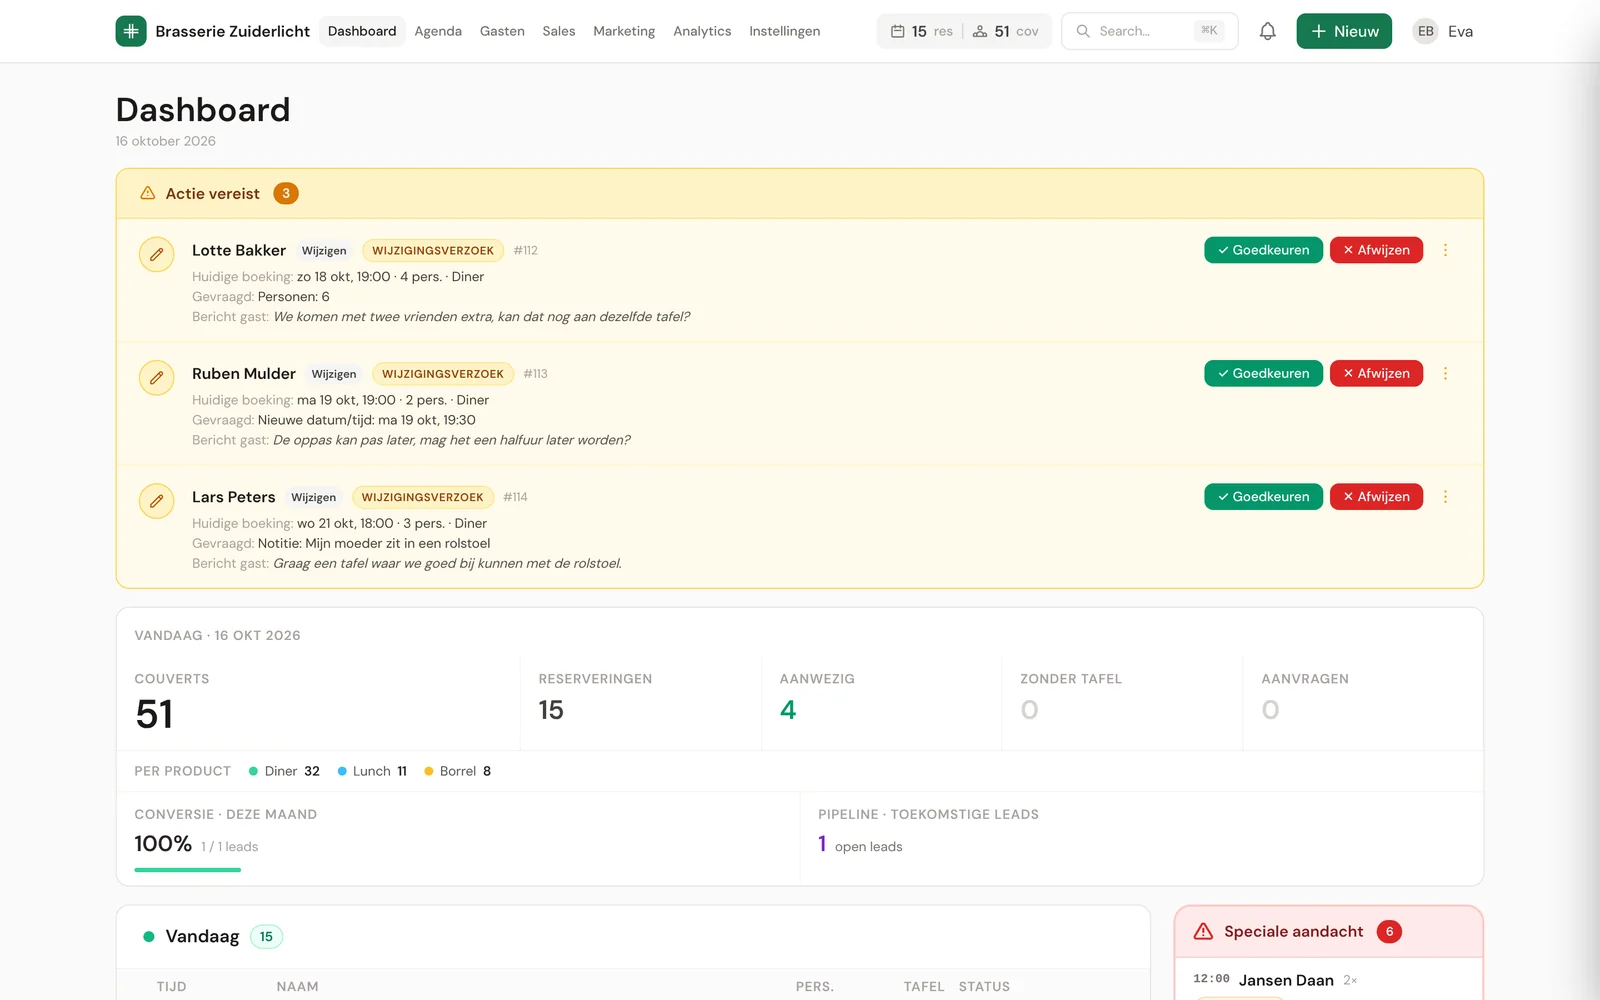The width and height of the screenshot is (1600, 1000).
Task: Click the WIJZIGINGSVERZOEK badge for #113
Action: click(x=443, y=374)
